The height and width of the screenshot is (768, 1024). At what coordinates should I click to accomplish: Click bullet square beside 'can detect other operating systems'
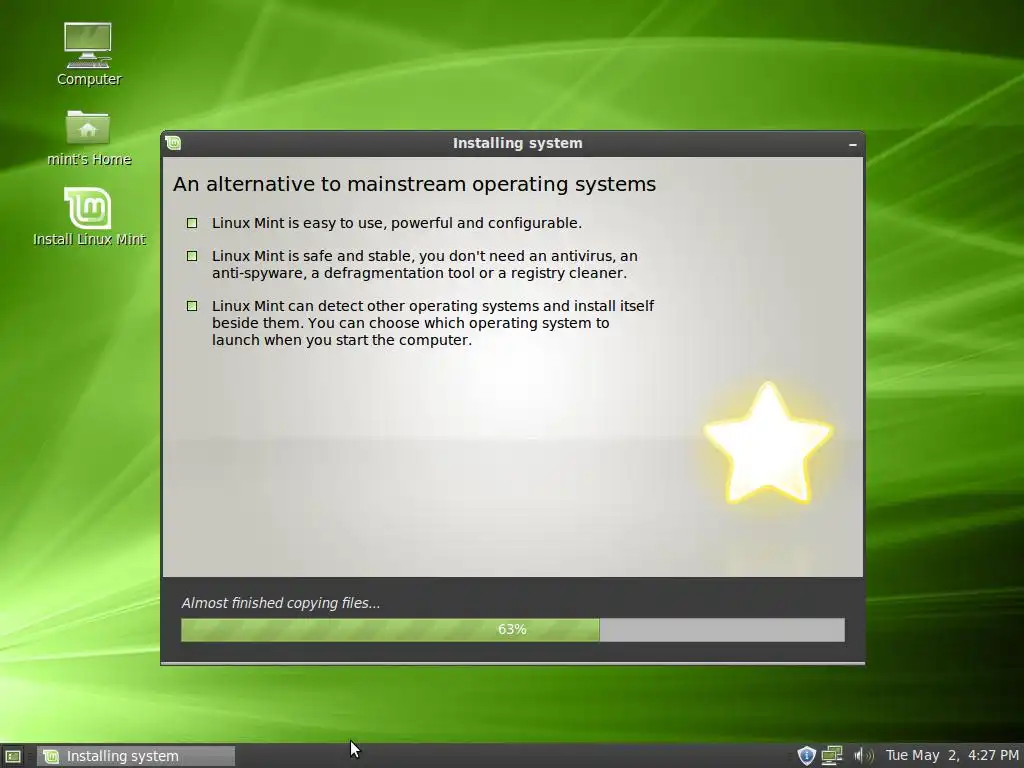192,306
